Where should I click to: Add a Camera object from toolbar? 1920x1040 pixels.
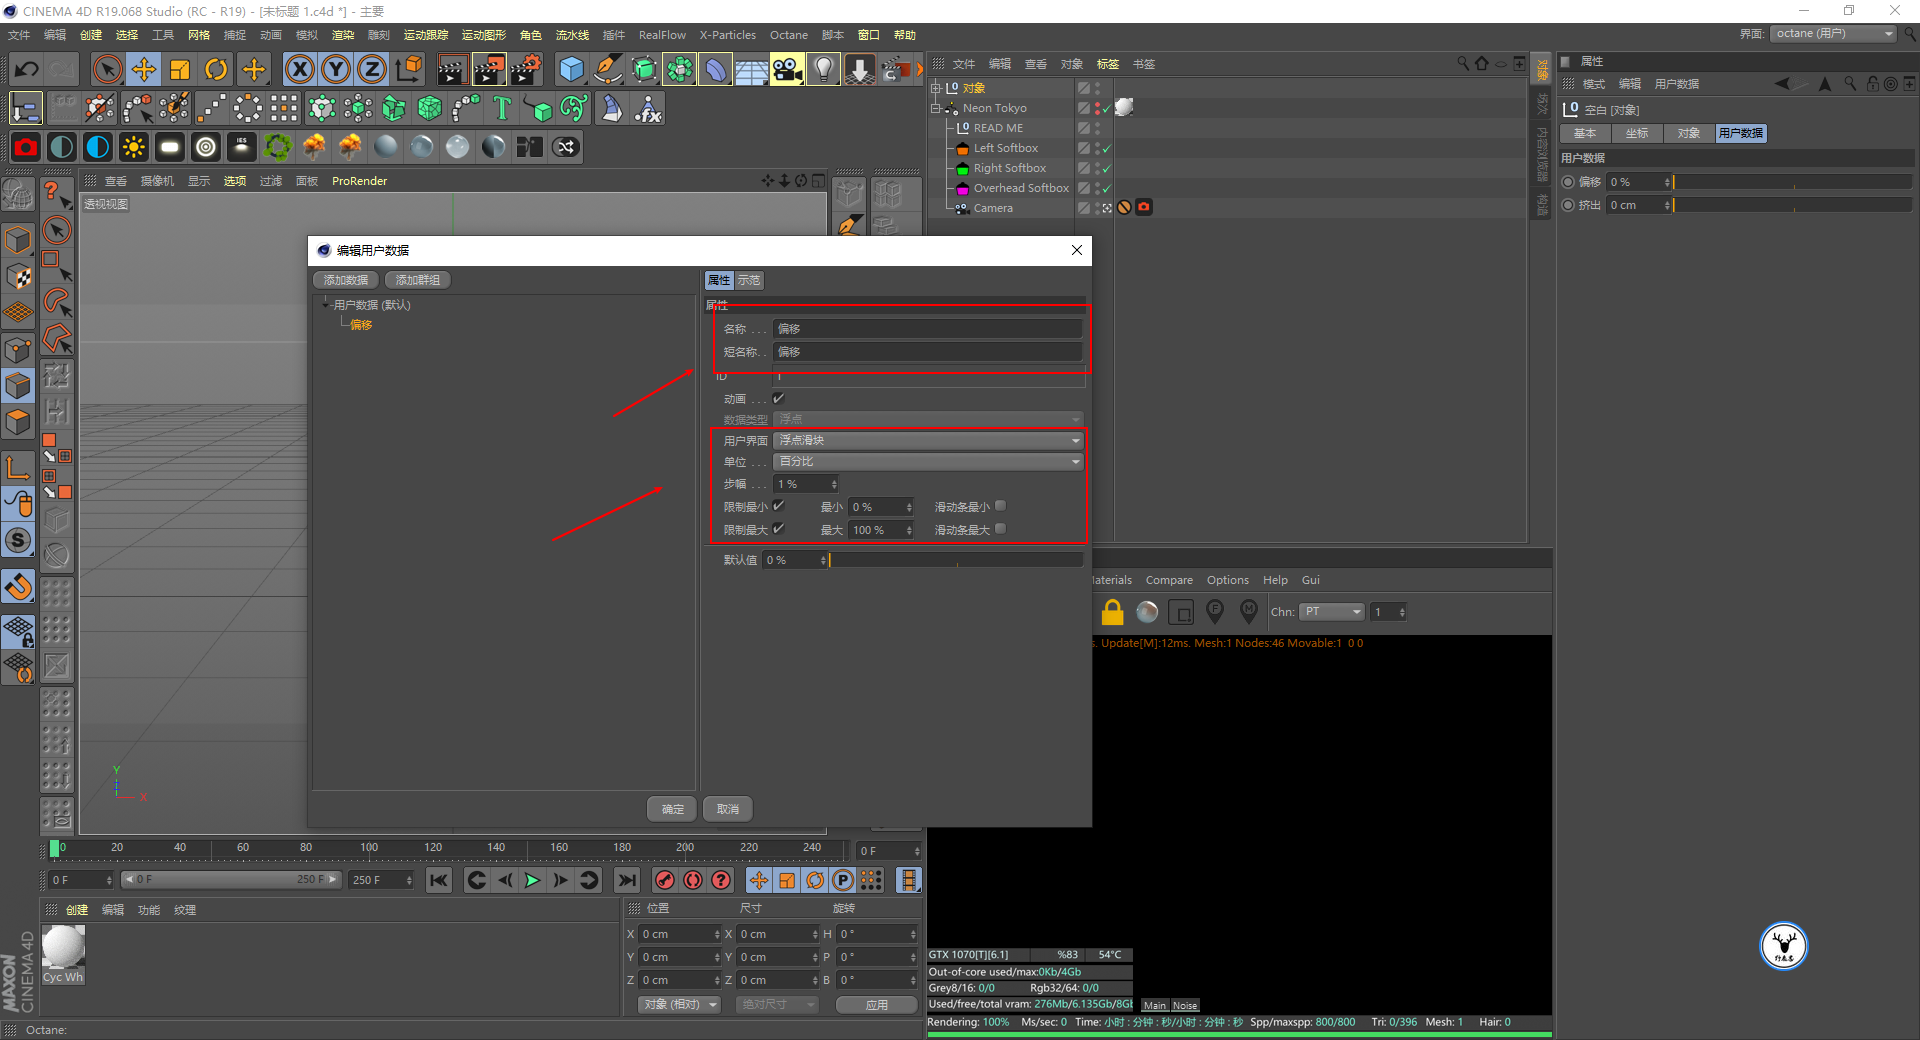pyautogui.click(x=787, y=69)
